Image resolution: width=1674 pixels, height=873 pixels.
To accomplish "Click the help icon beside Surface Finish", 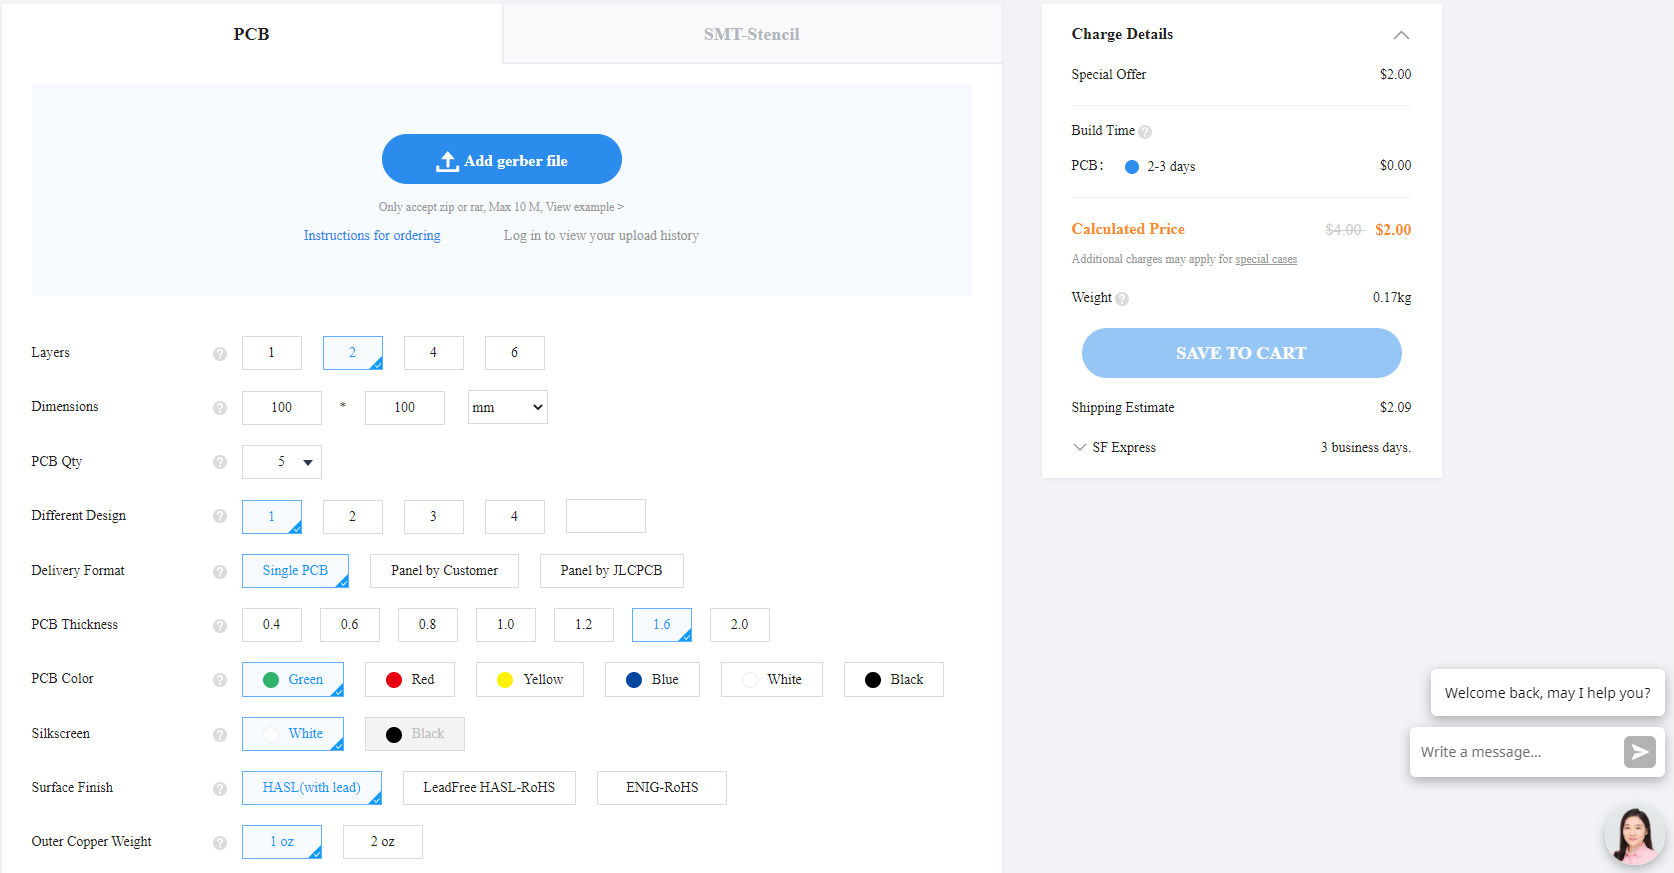I will pyautogui.click(x=220, y=789).
